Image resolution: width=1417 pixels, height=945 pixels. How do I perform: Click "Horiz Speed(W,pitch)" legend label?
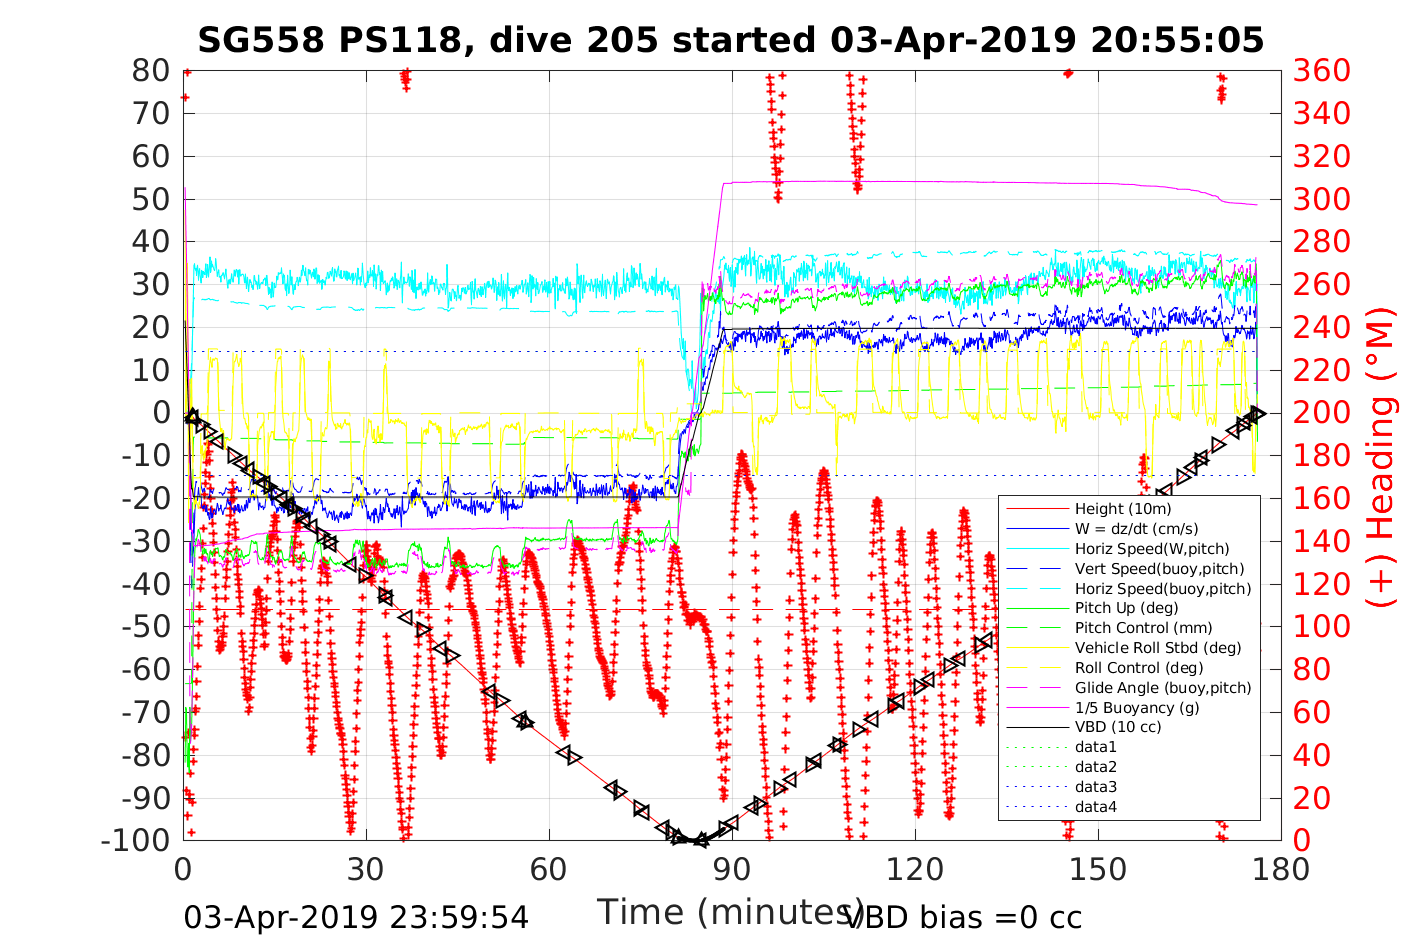point(1152,549)
